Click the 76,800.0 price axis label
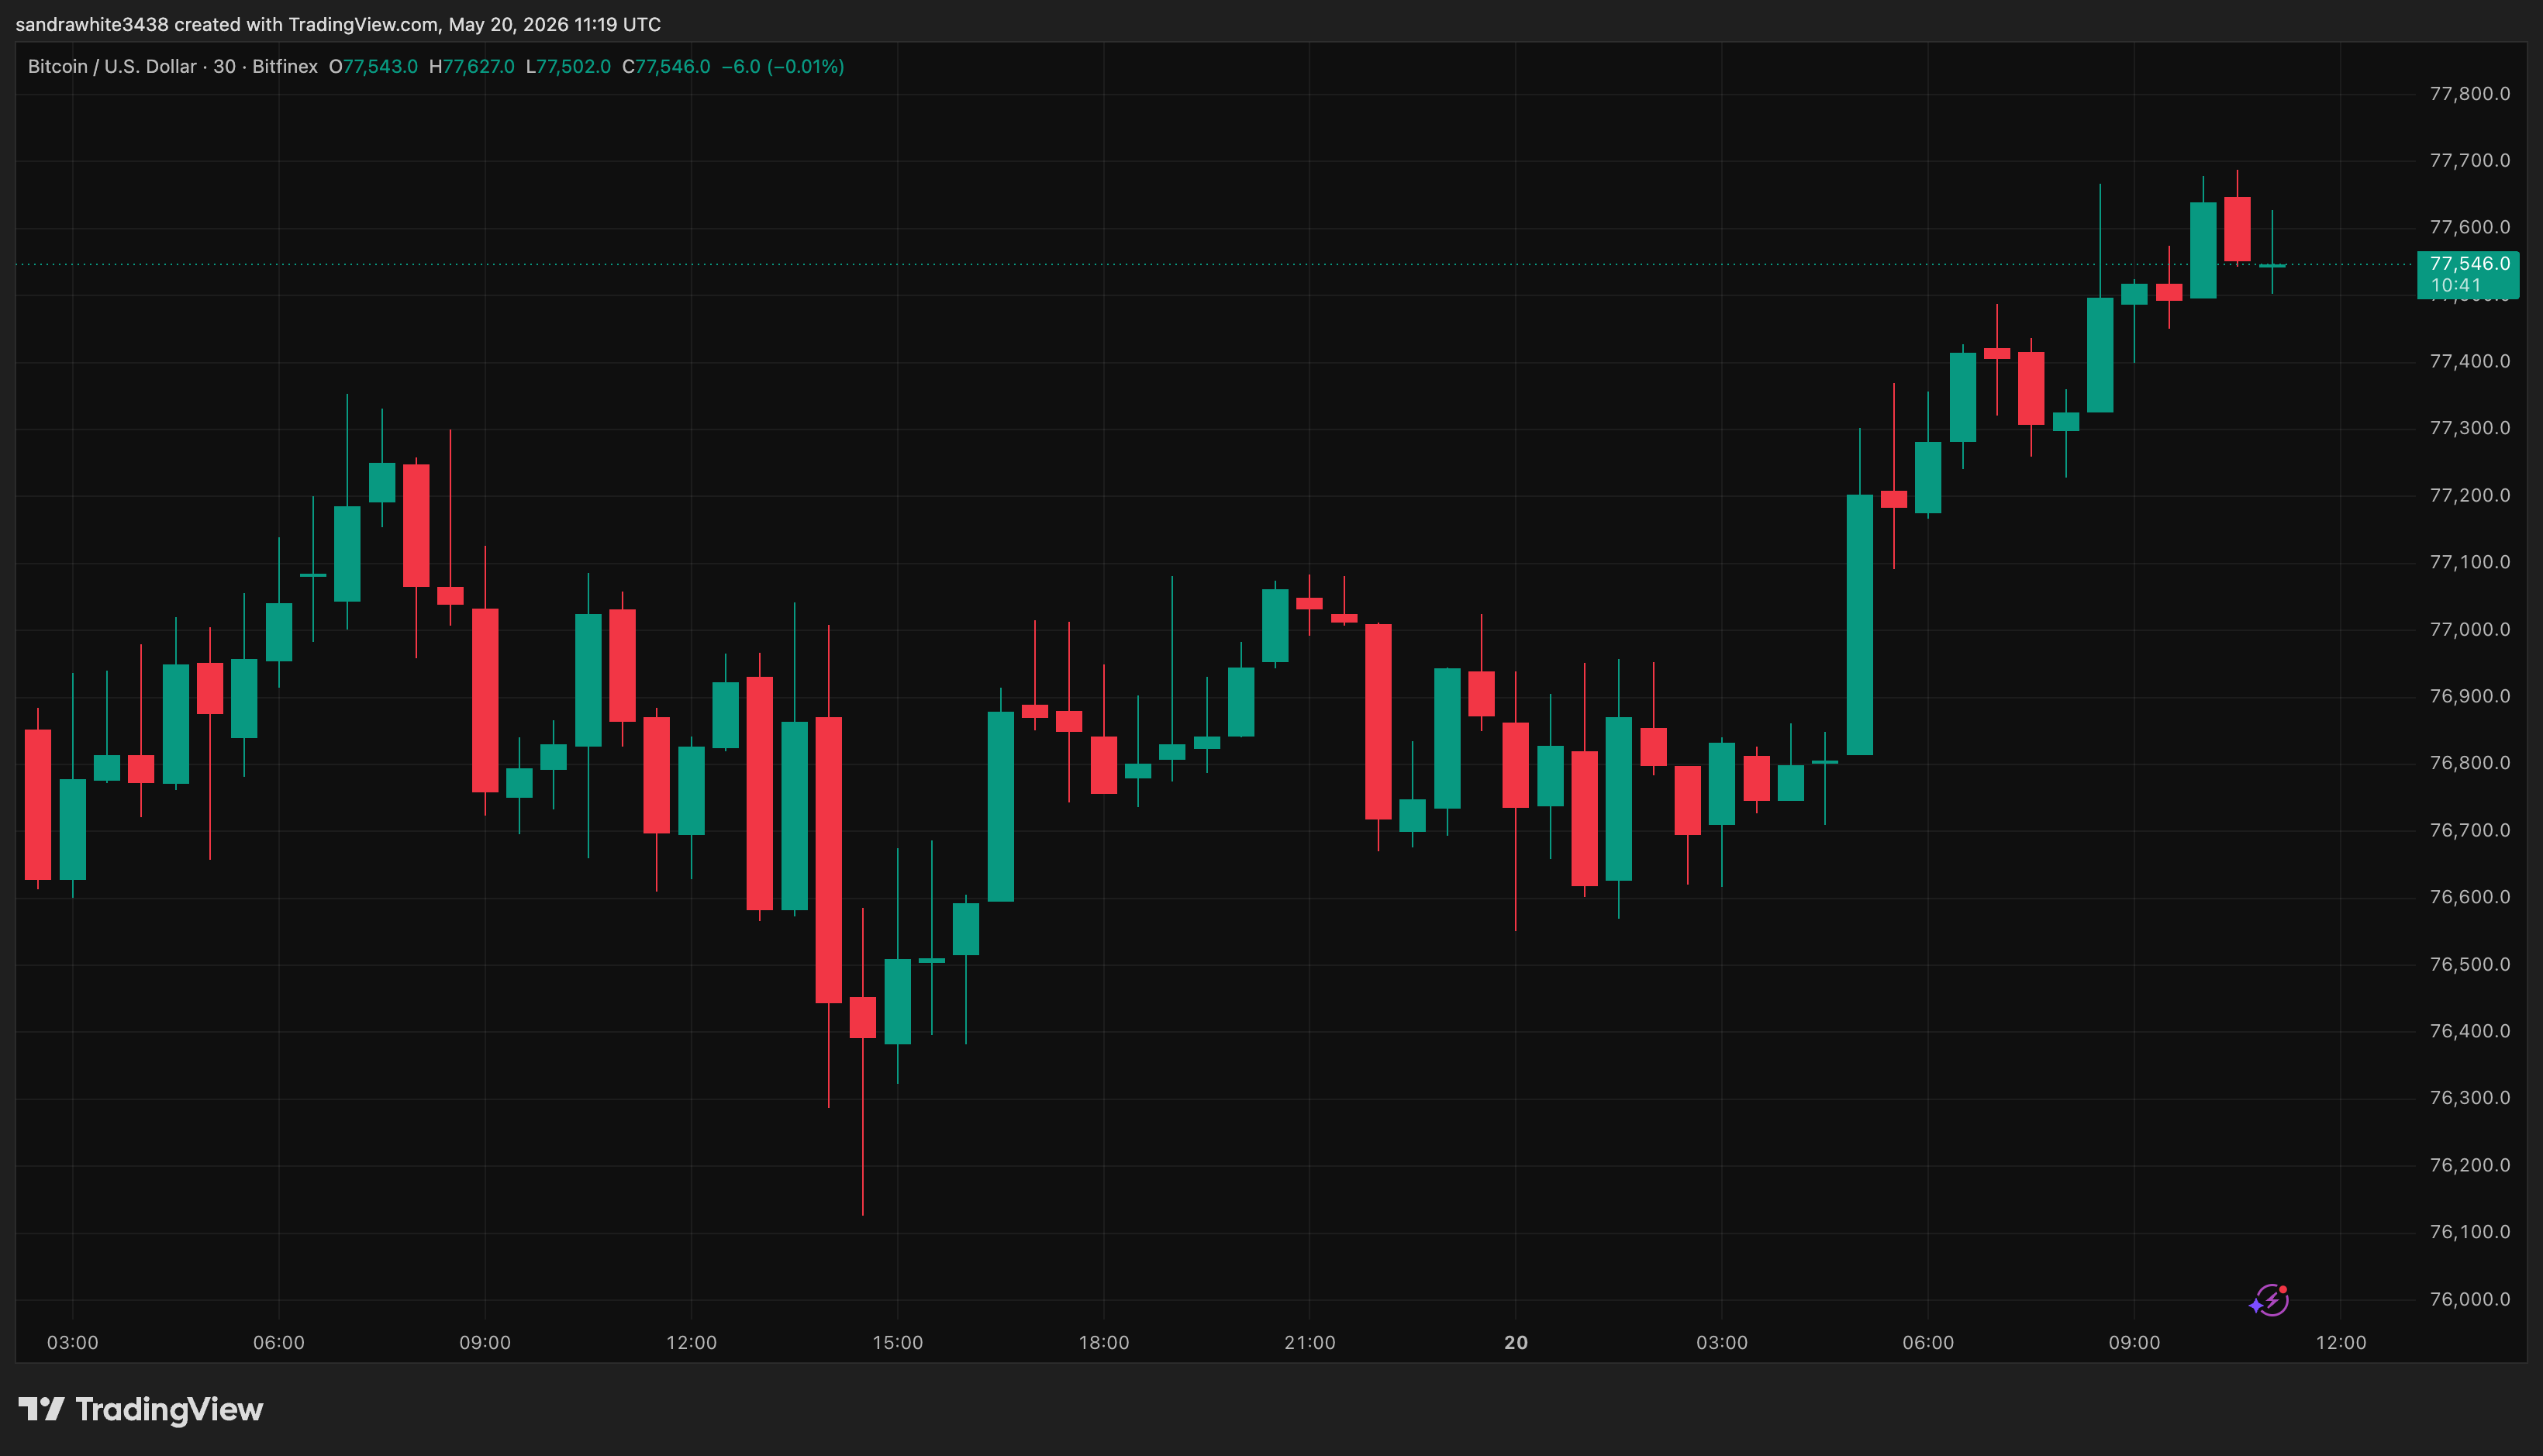The height and width of the screenshot is (1456, 2543). pos(2469,763)
